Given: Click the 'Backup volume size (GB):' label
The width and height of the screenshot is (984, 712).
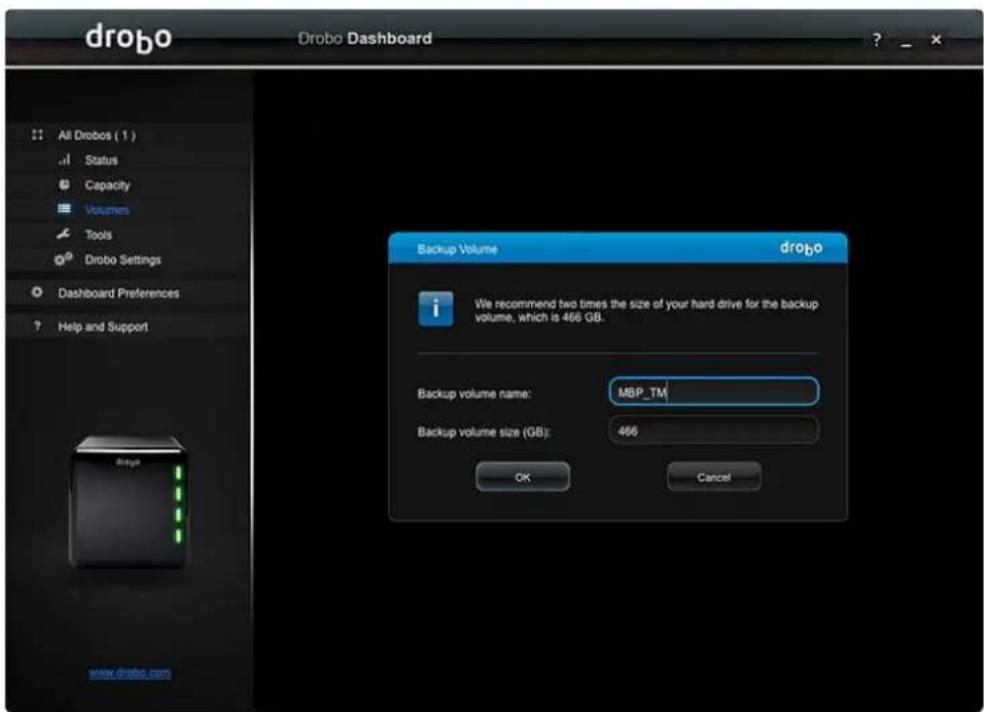Looking at the screenshot, I should 484,432.
